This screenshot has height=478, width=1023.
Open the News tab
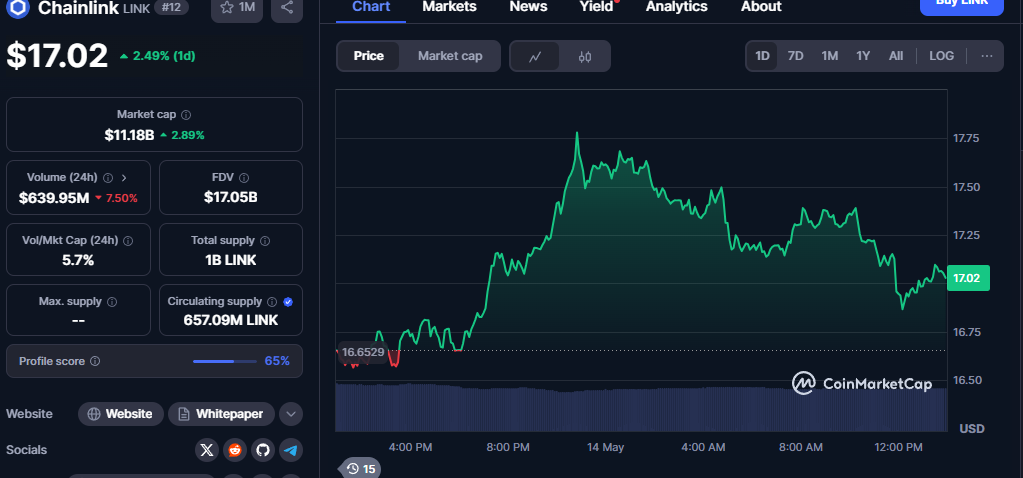tap(528, 7)
